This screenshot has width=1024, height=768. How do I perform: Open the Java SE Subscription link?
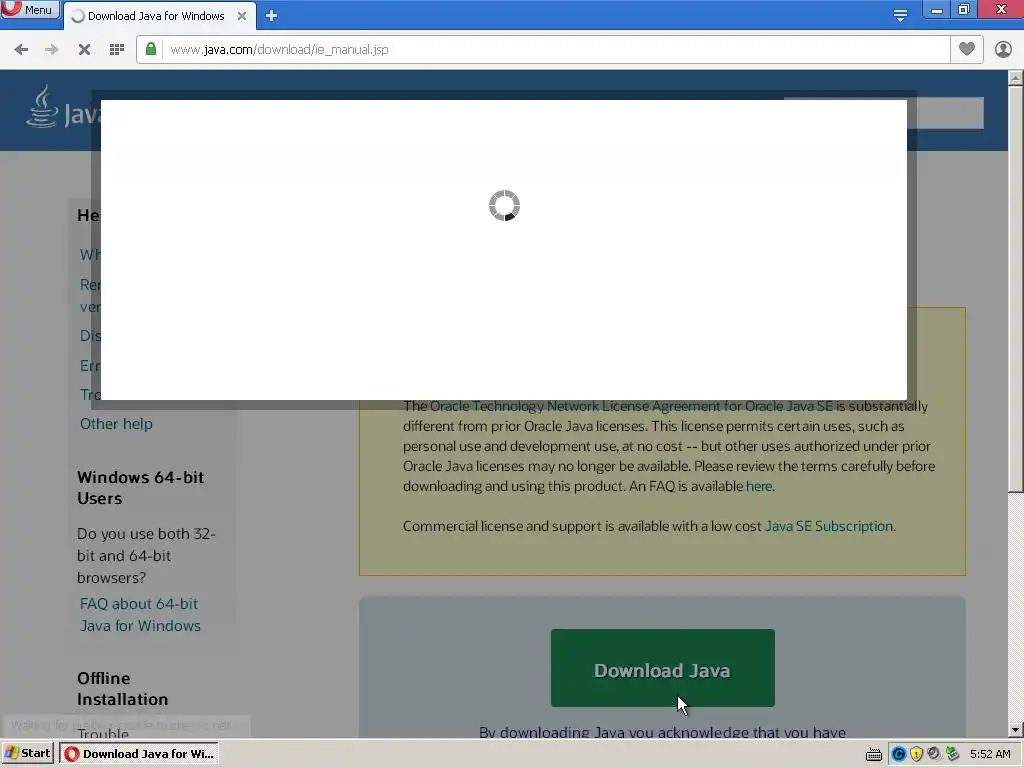coord(829,526)
